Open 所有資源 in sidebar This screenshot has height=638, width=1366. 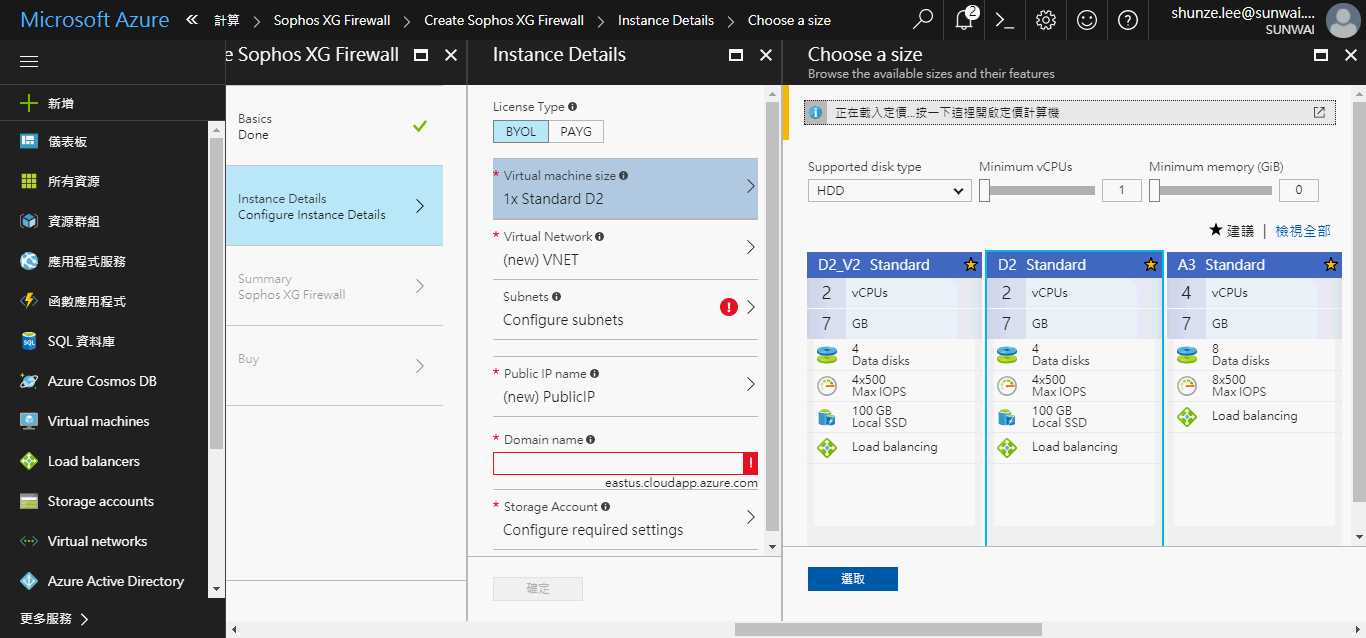(x=105, y=182)
